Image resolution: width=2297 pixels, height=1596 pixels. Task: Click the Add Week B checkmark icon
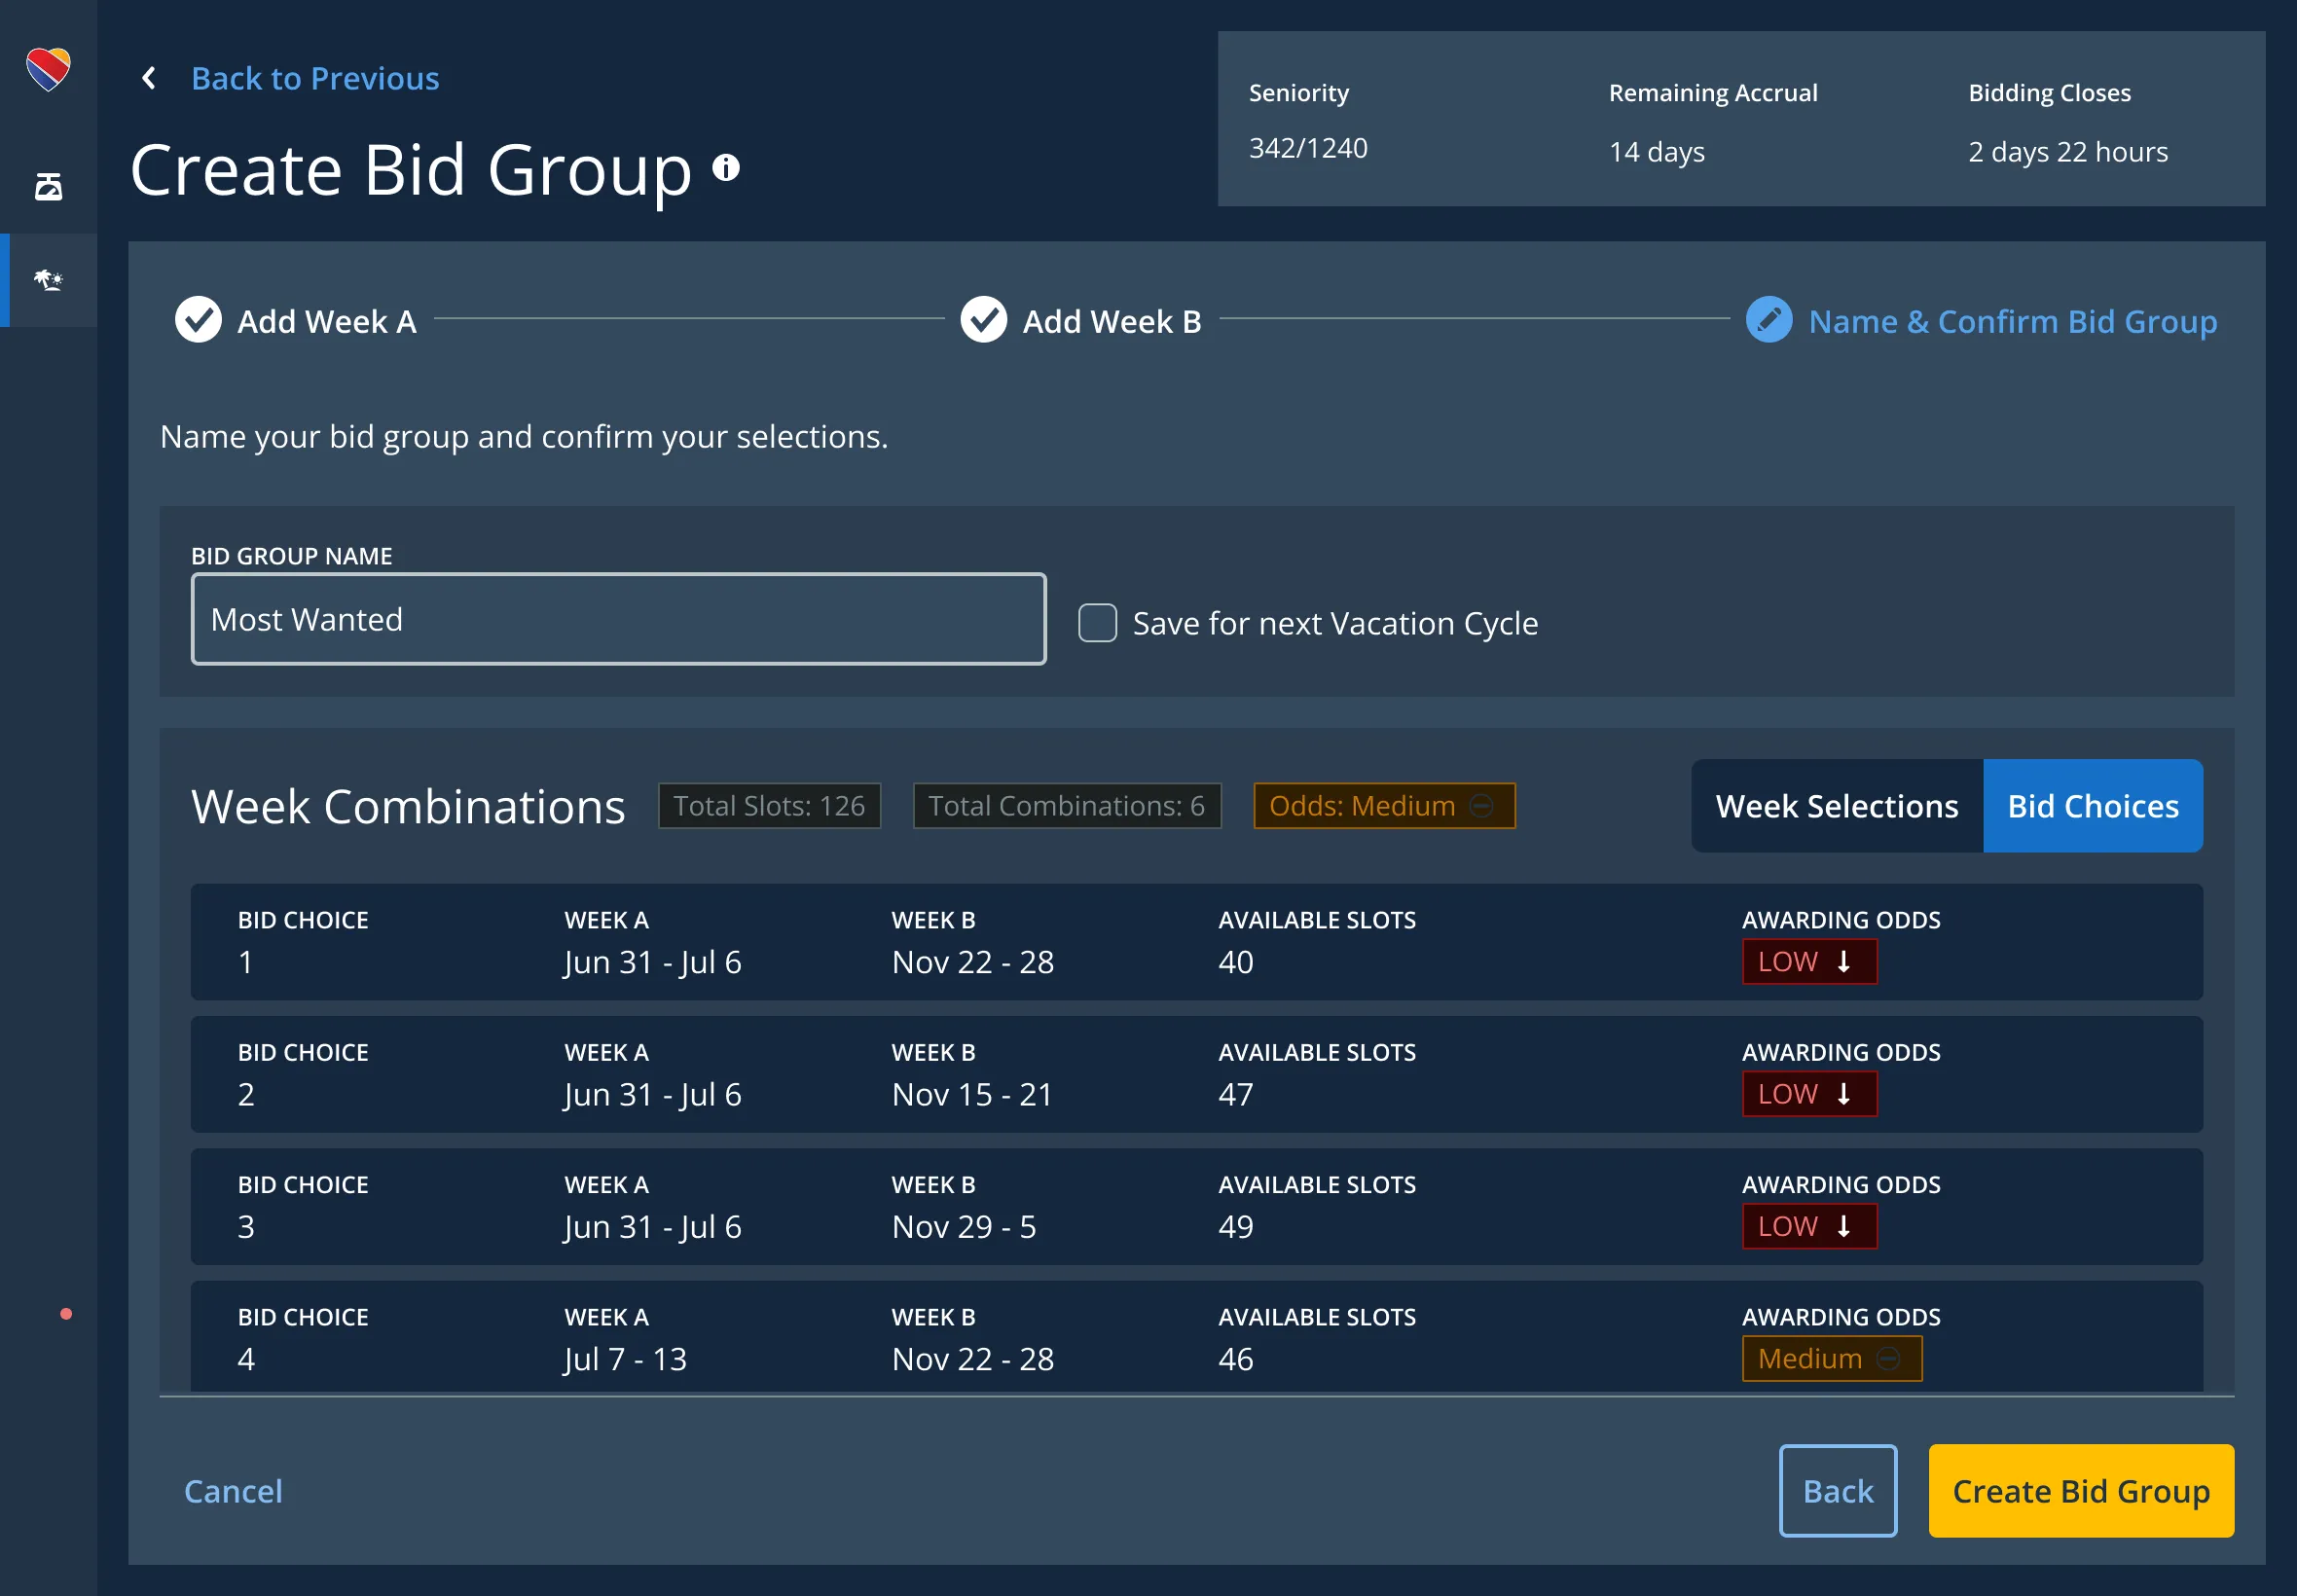coord(984,320)
